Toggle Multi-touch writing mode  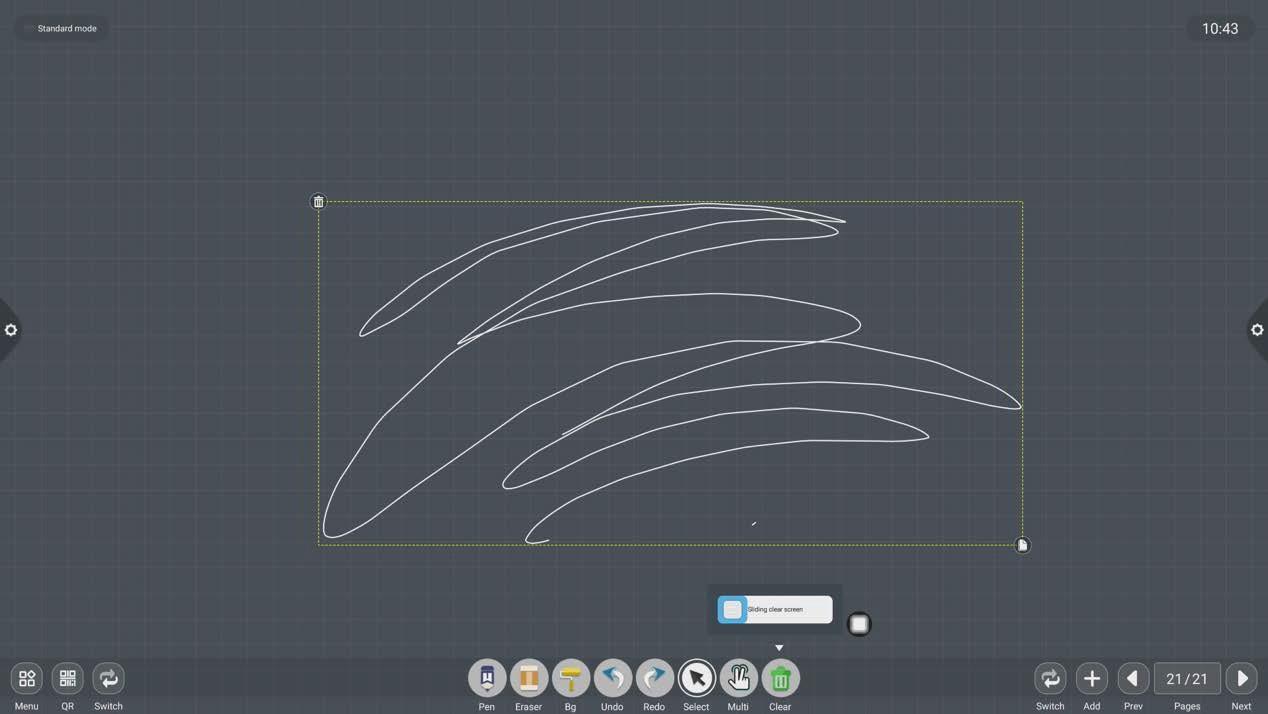coord(739,678)
